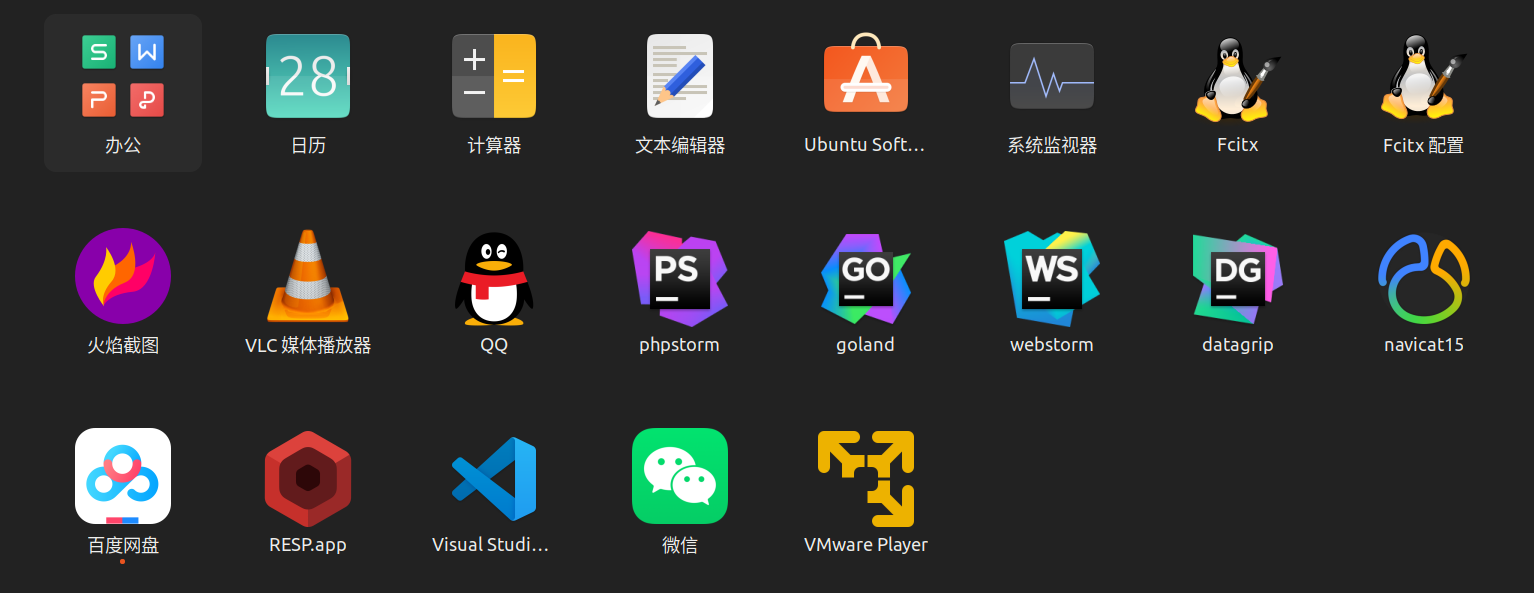
Task: Launch the 日历 calendar app
Action: point(308,76)
